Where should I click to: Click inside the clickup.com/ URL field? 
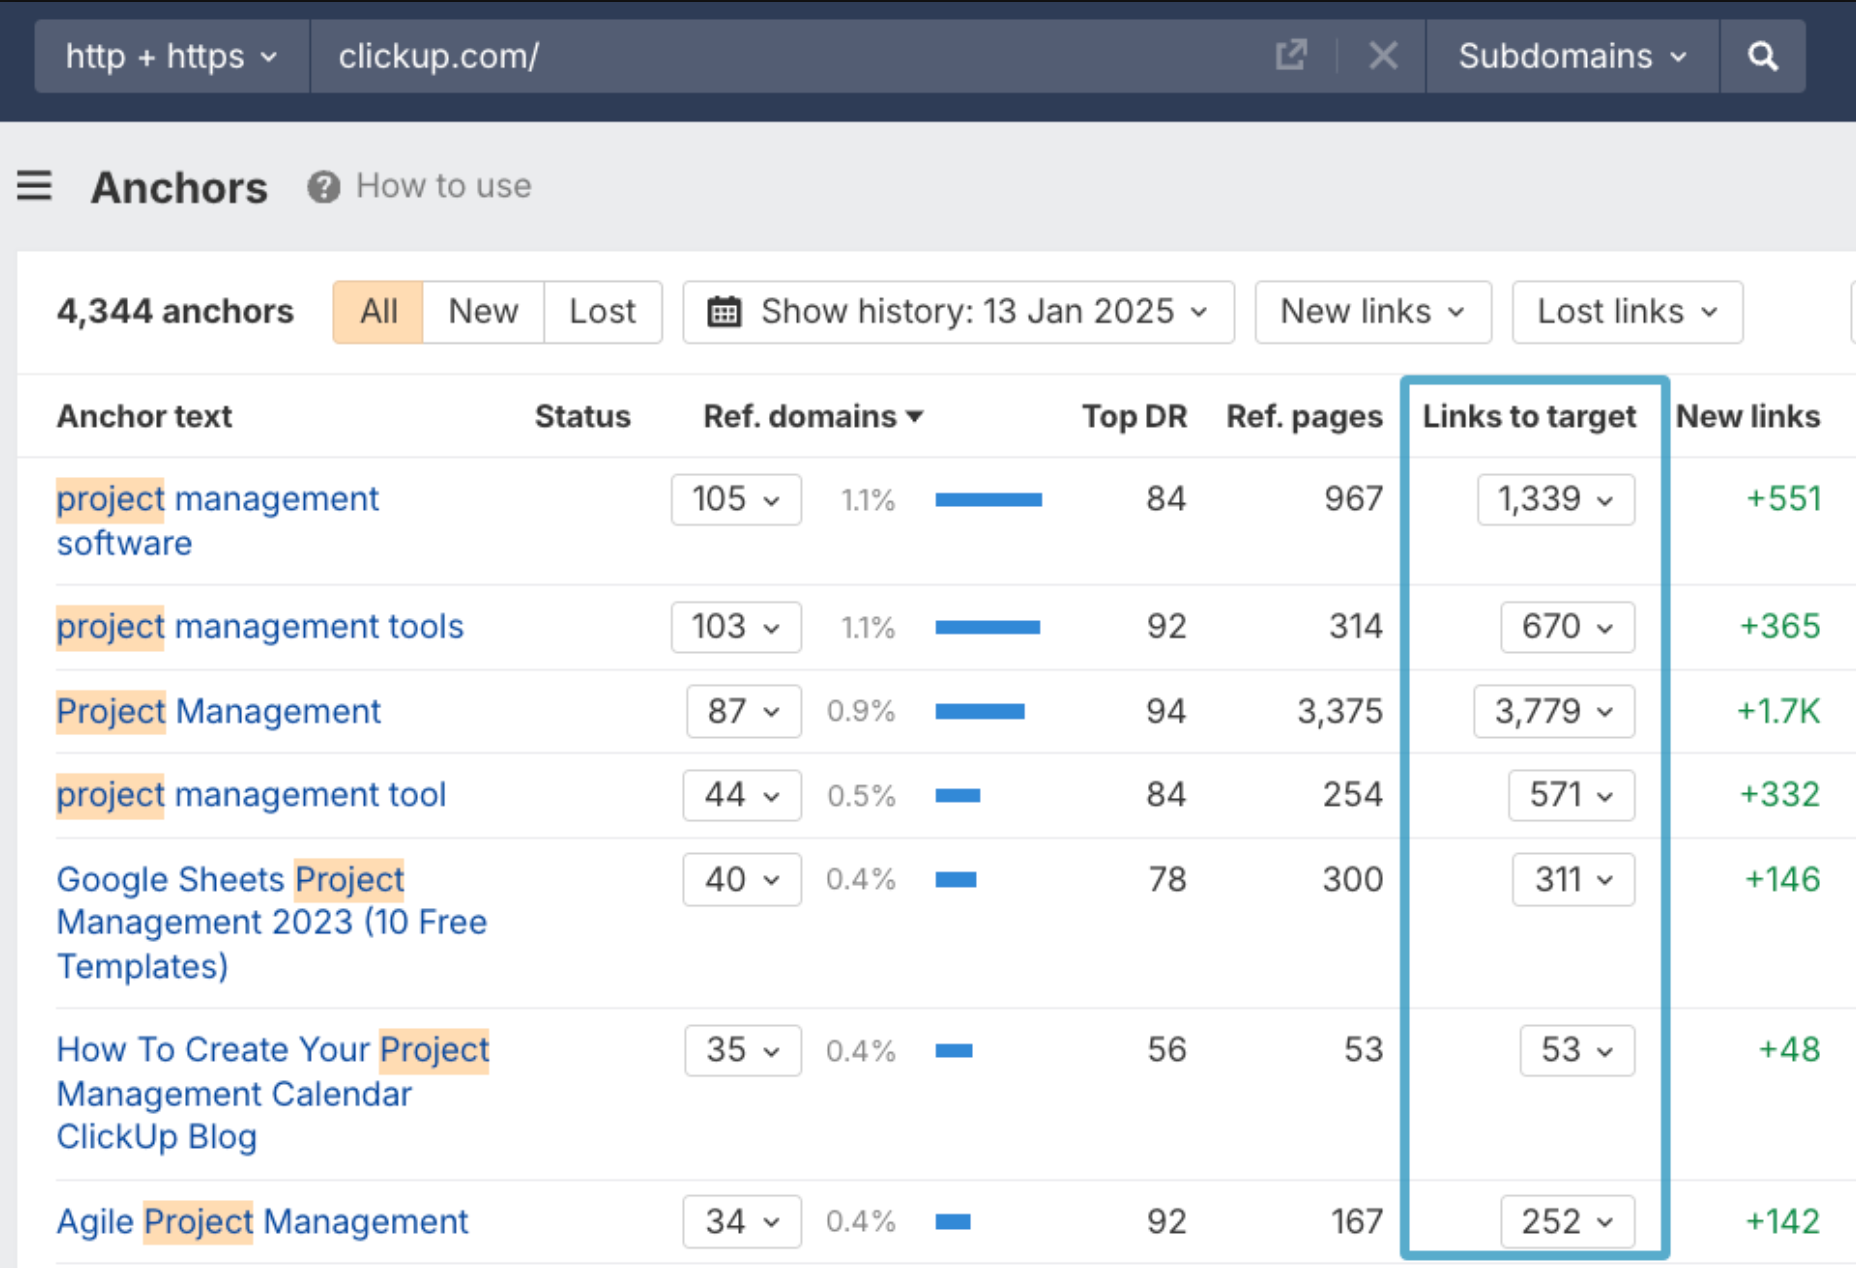pyautogui.click(x=790, y=56)
